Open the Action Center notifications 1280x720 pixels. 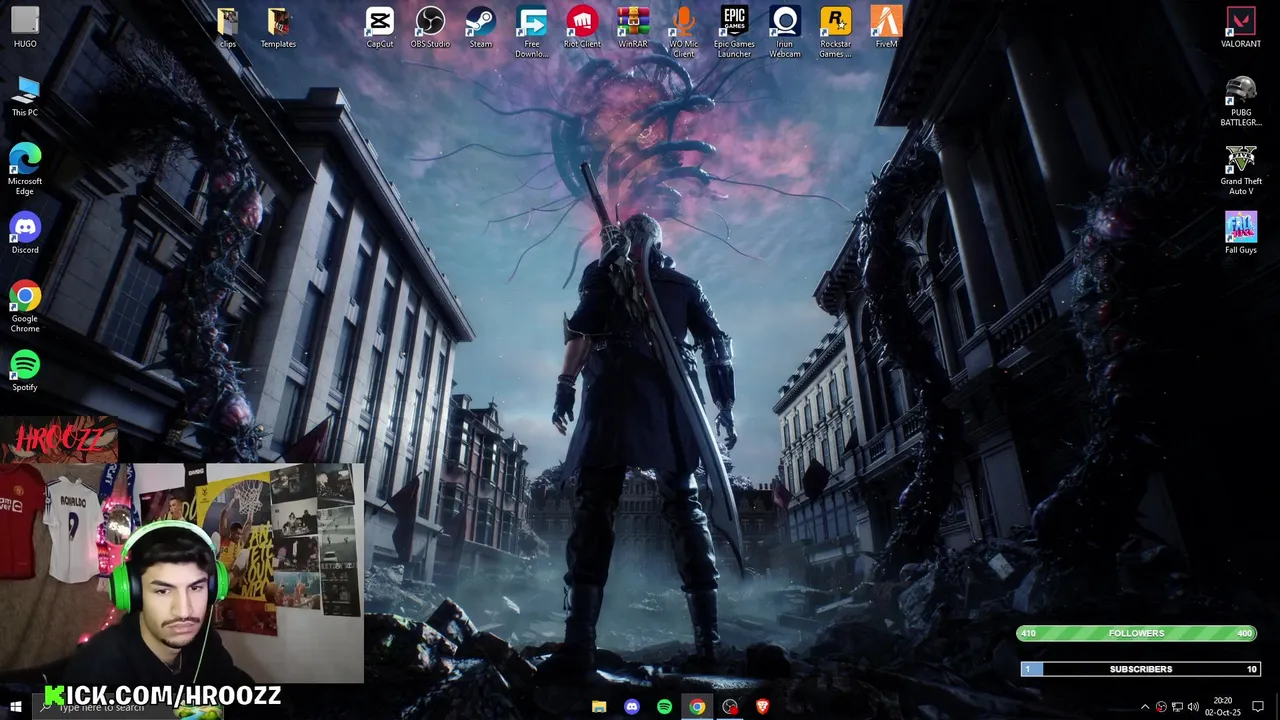pos(1258,707)
